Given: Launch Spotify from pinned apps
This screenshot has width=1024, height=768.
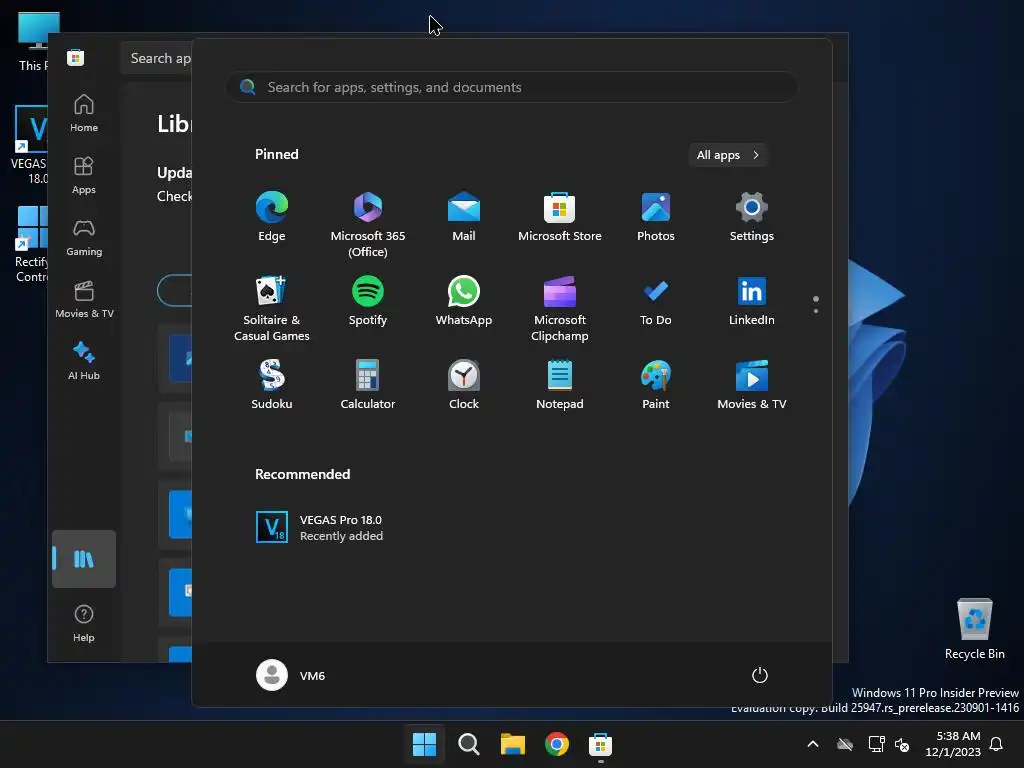Looking at the screenshot, I should tap(368, 301).
